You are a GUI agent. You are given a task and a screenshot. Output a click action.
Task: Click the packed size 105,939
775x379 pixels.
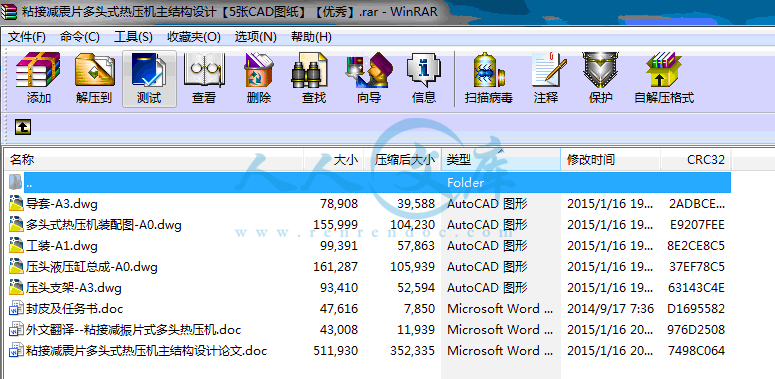click(x=412, y=267)
